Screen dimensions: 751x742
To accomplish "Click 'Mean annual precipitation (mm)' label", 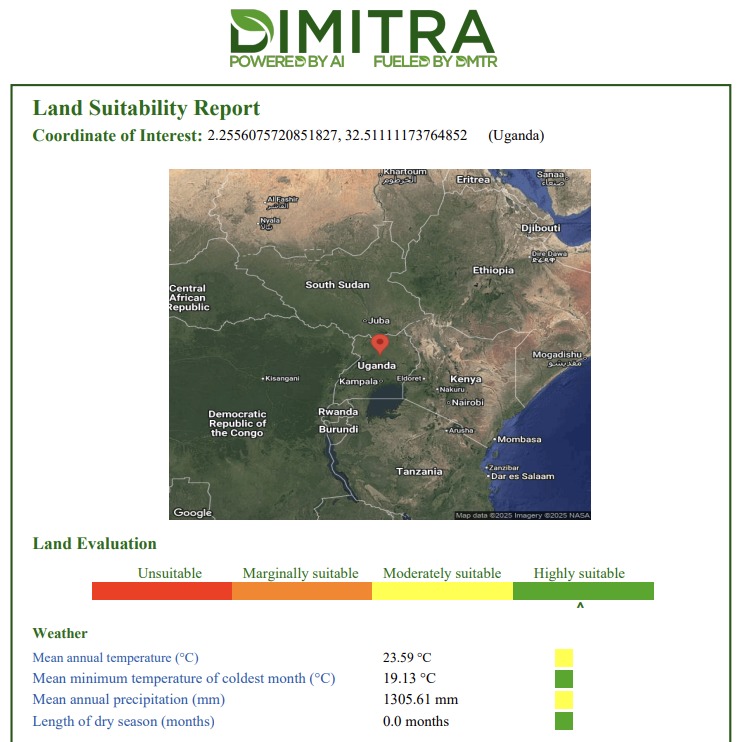I will [129, 700].
